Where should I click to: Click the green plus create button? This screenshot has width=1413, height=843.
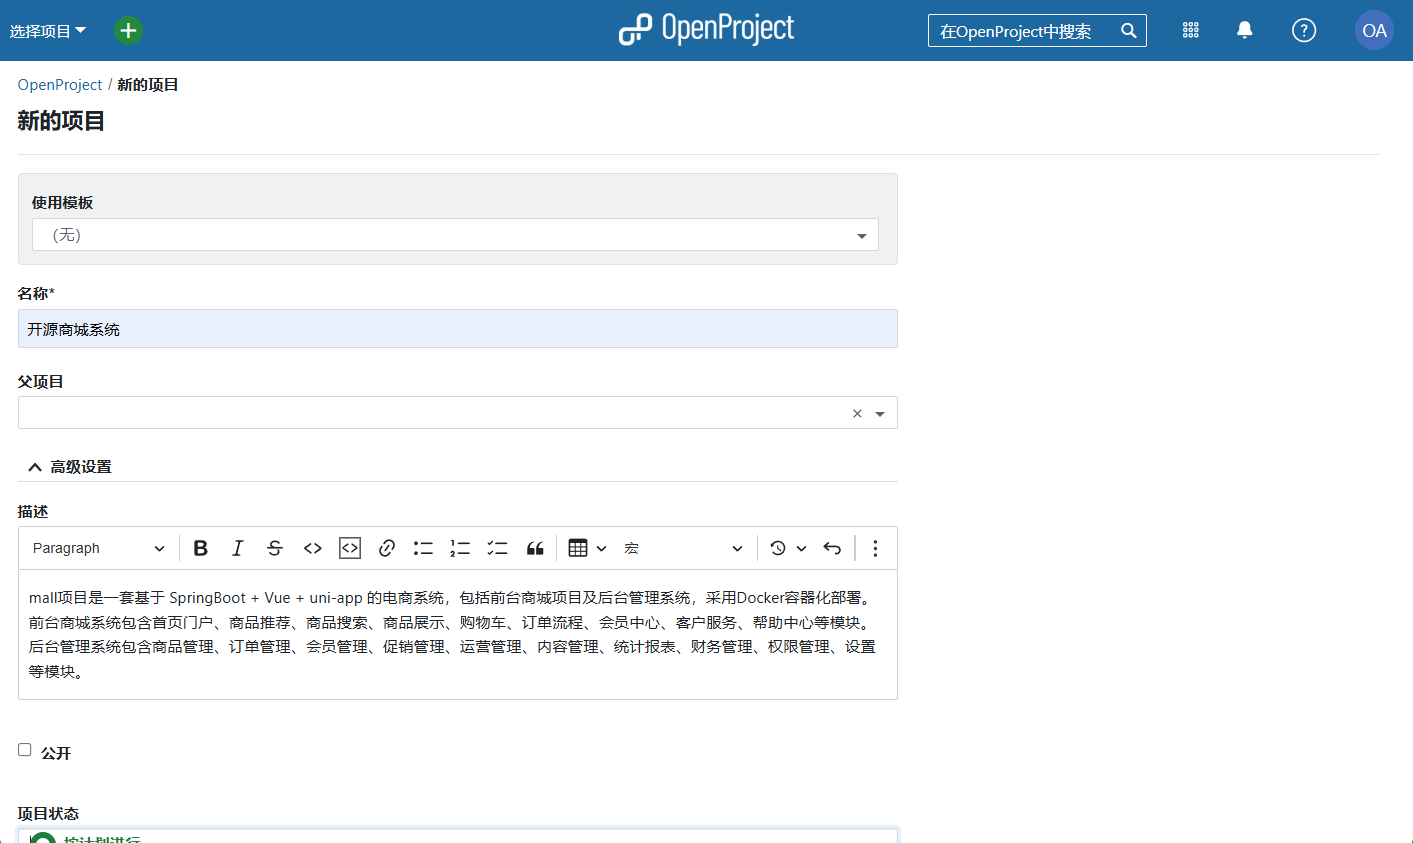(x=128, y=30)
